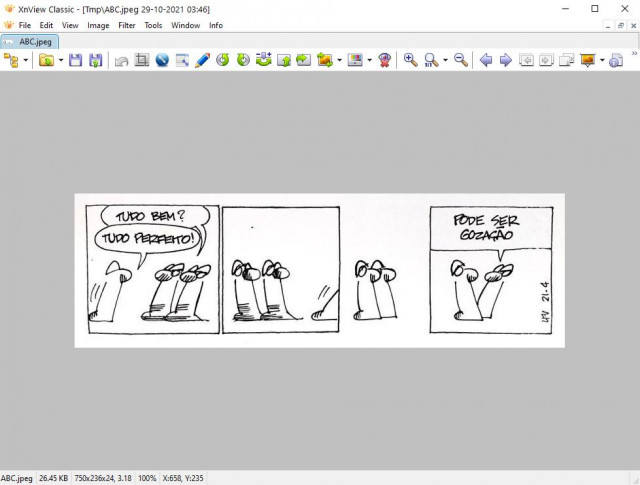Click the red-eye correction icon

[384, 60]
